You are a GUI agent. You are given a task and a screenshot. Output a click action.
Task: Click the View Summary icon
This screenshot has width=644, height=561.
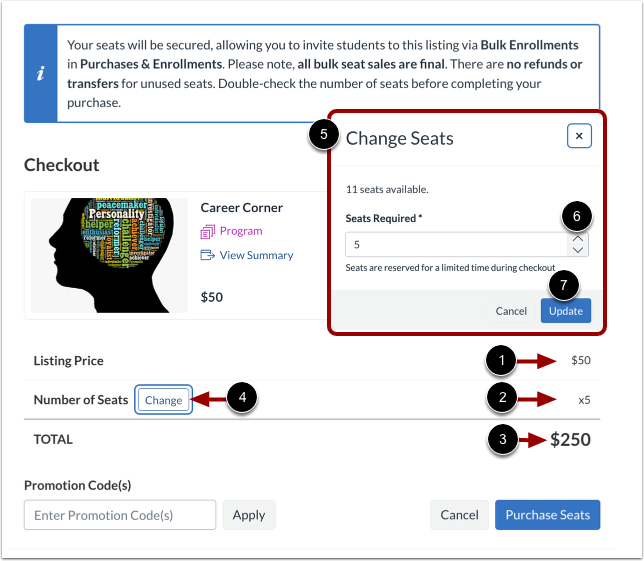point(208,255)
